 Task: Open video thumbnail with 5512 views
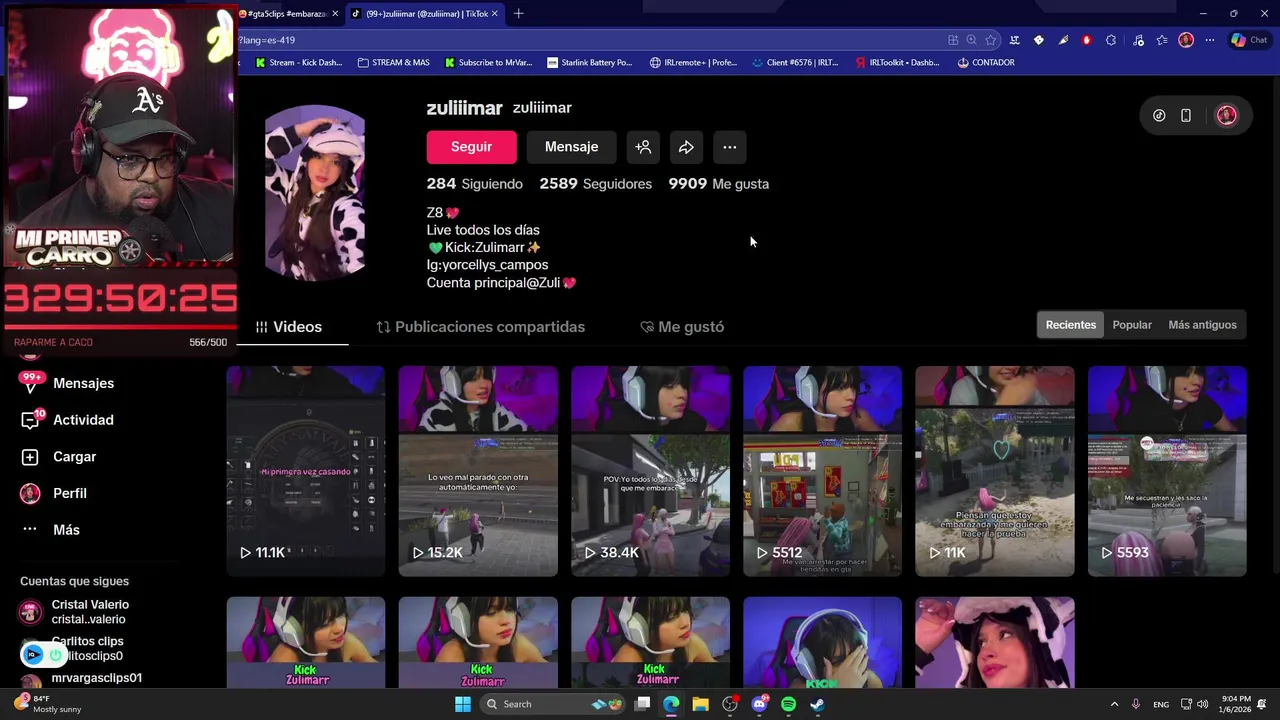tap(822, 471)
